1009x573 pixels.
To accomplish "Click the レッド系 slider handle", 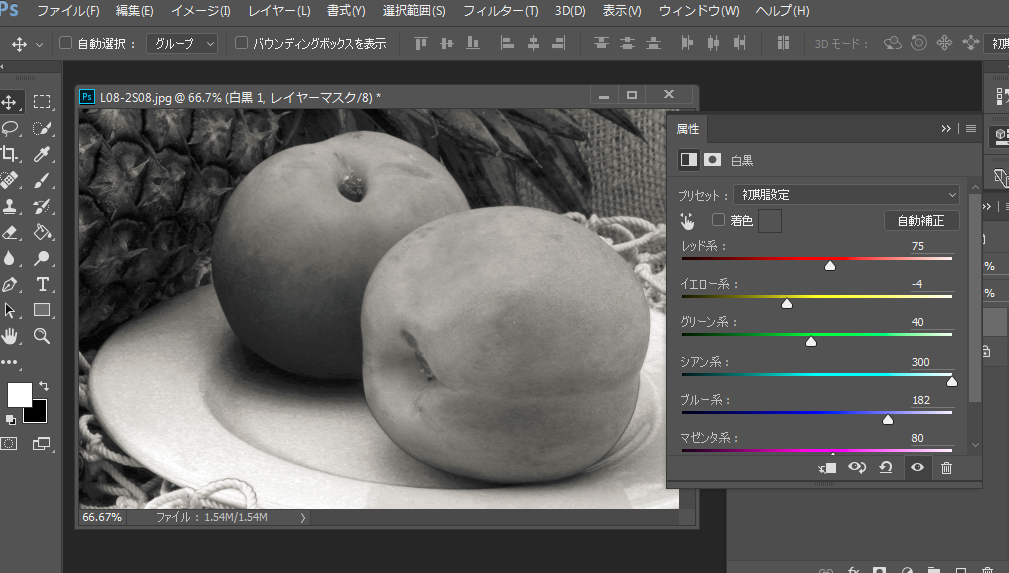I will tap(830, 265).
